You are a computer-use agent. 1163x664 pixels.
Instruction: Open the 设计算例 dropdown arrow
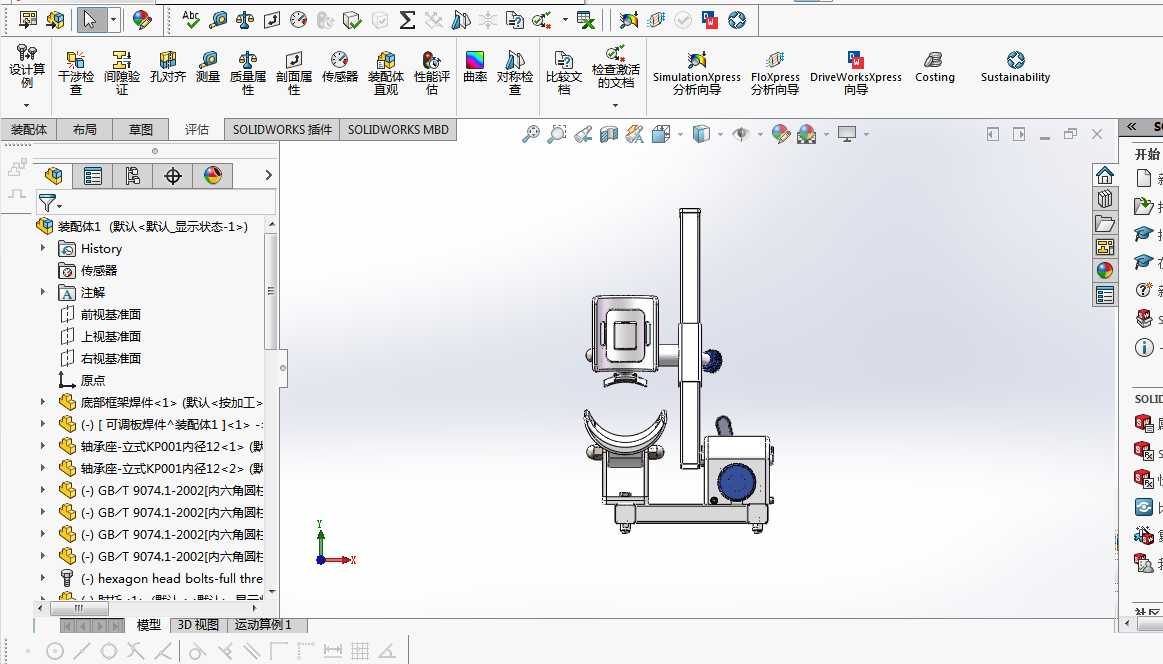(x=27, y=105)
